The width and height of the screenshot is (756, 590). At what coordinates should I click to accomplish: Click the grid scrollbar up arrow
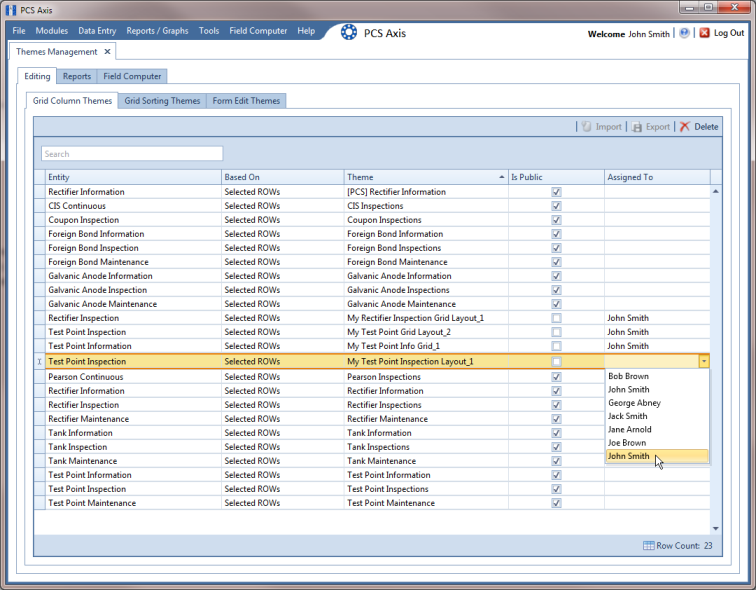(x=716, y=191)
